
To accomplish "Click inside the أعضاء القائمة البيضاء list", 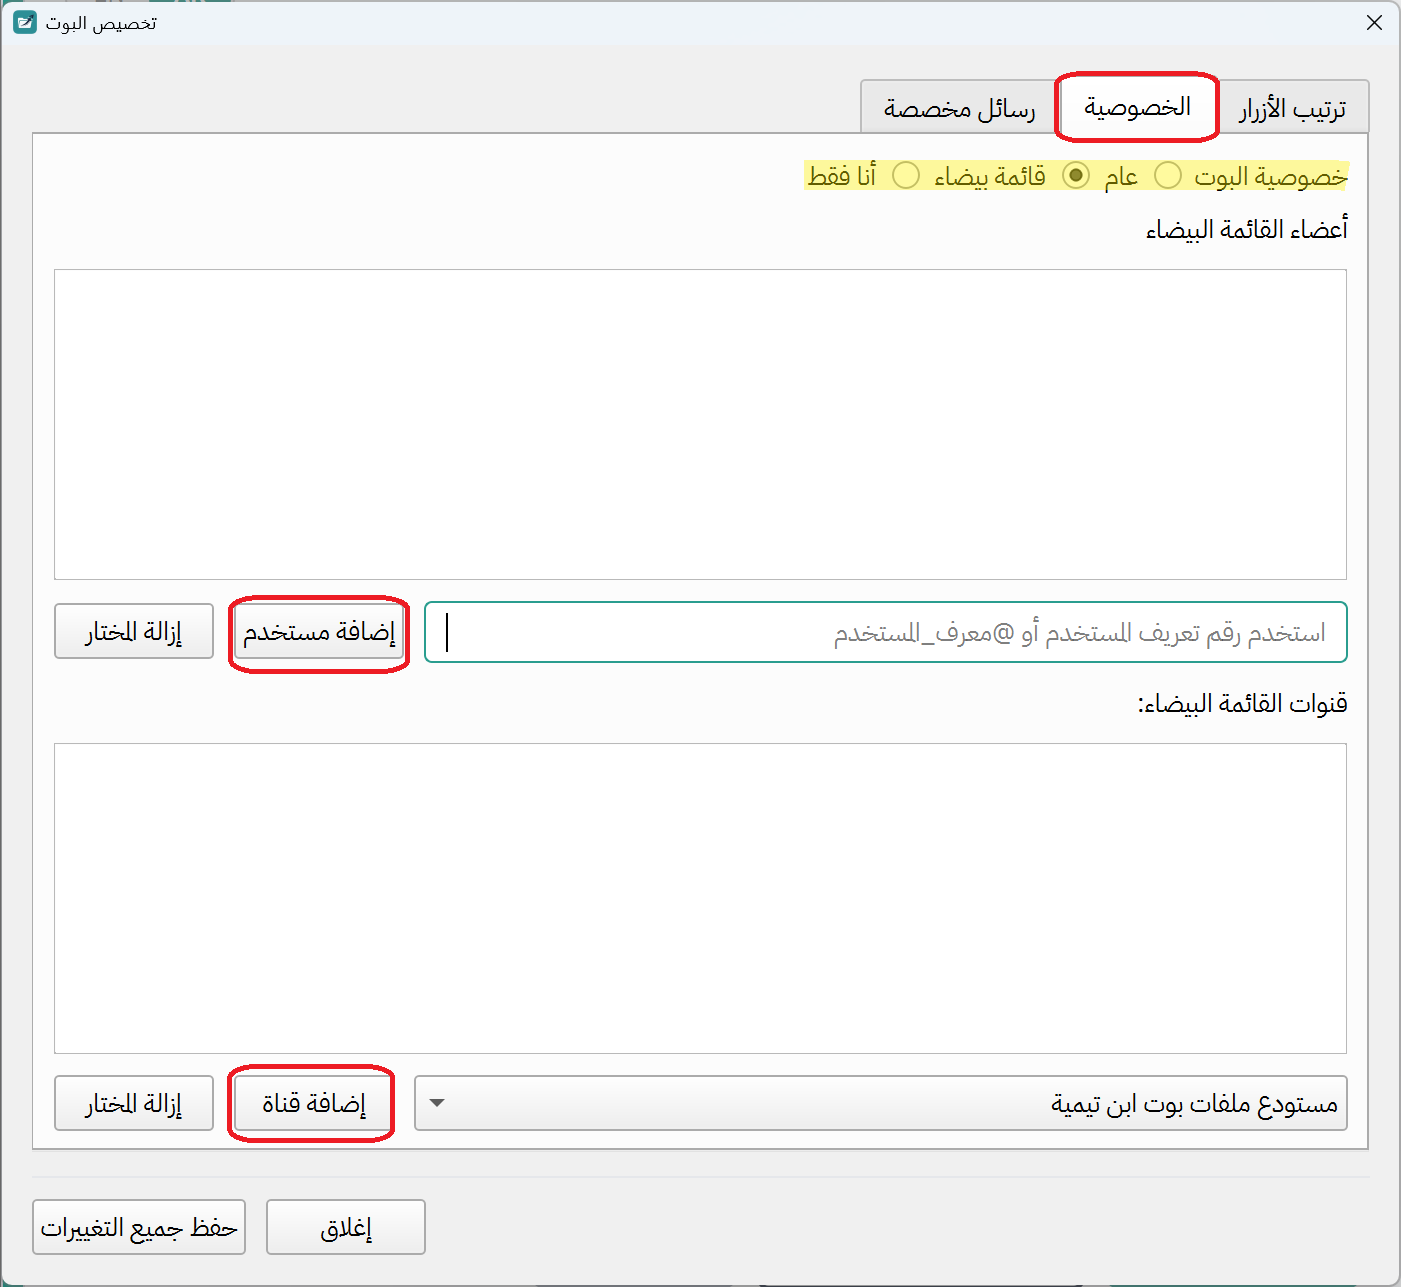I will coord(700,425).
